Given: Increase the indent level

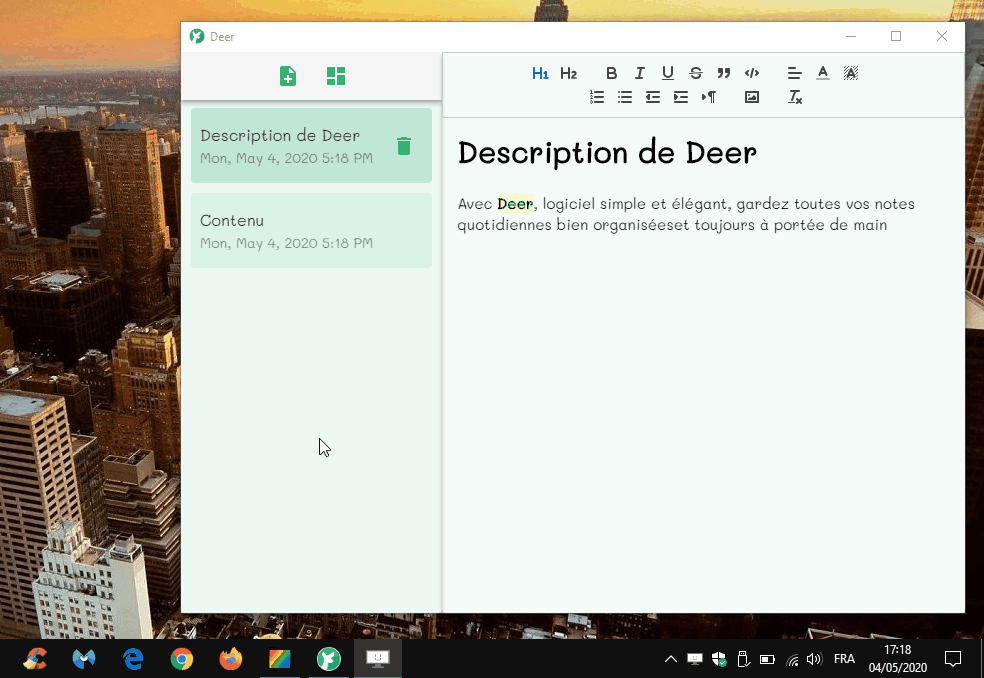Looking at the screenshot, I should pos(681,97).
